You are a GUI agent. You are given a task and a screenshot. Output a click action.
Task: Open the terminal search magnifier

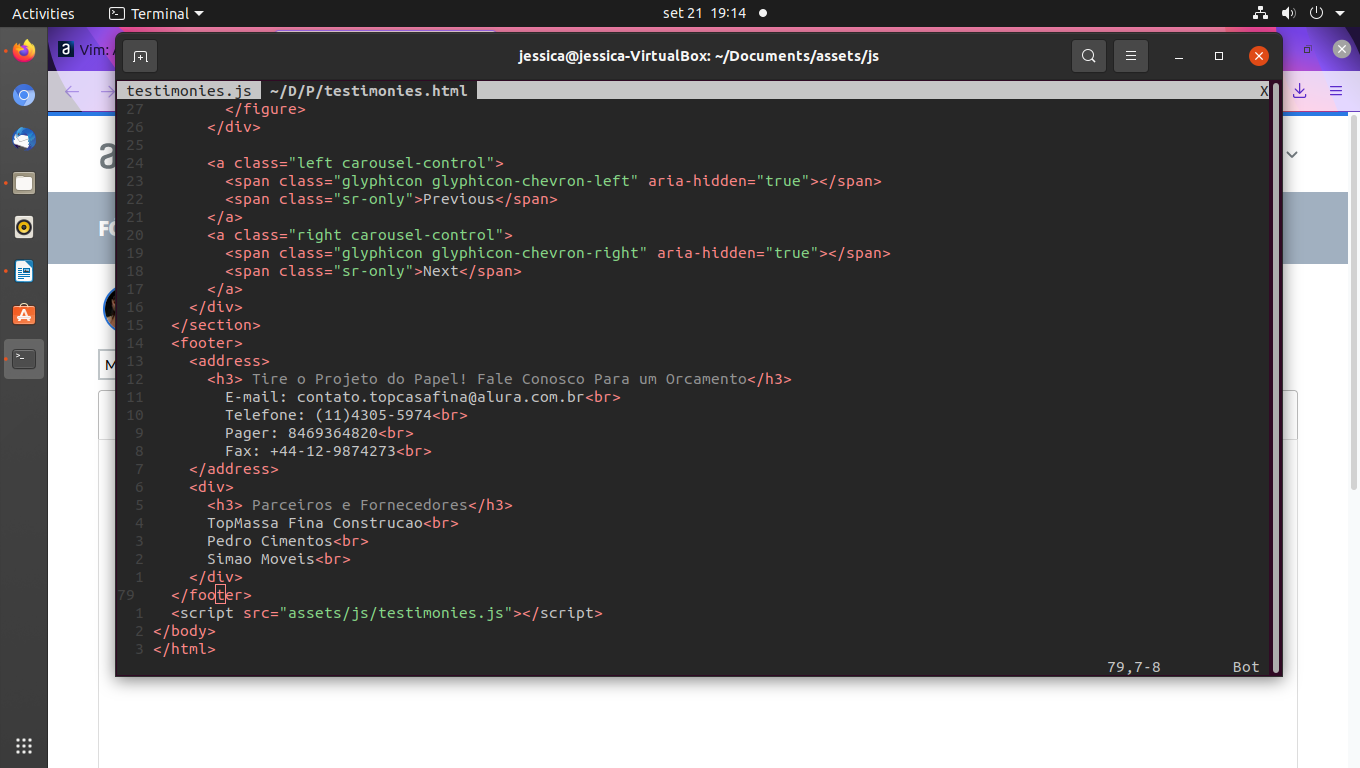click(1088, 56)
